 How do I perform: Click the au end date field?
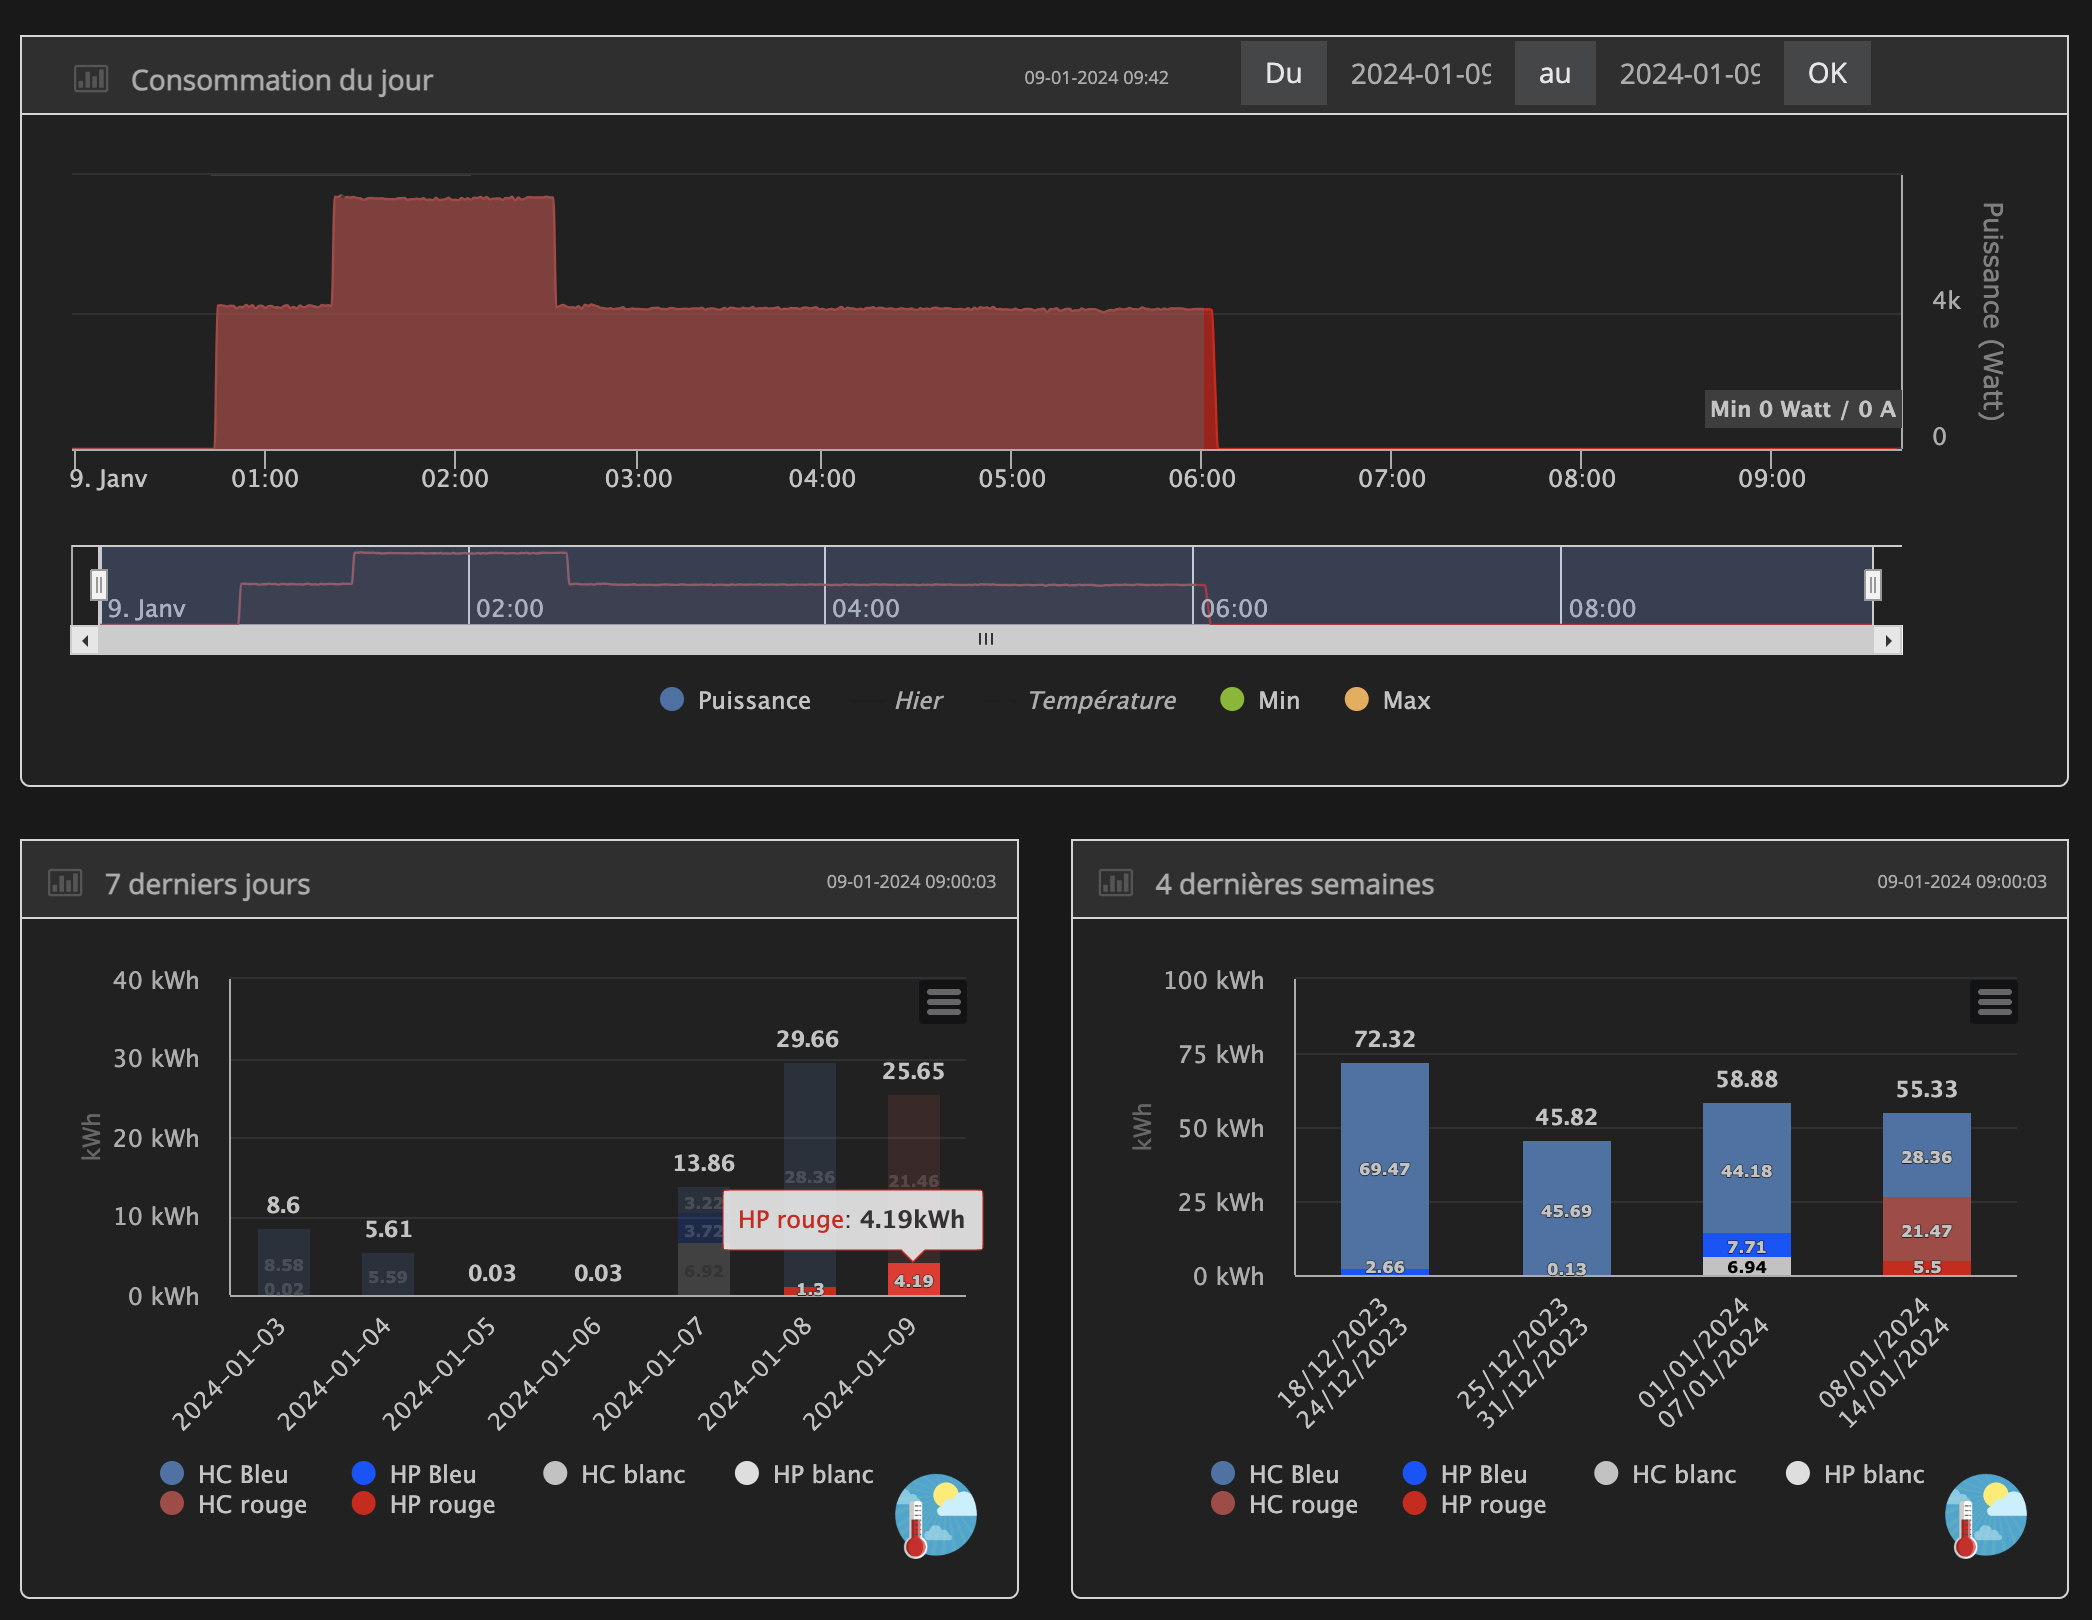(x=1690, y=74)
